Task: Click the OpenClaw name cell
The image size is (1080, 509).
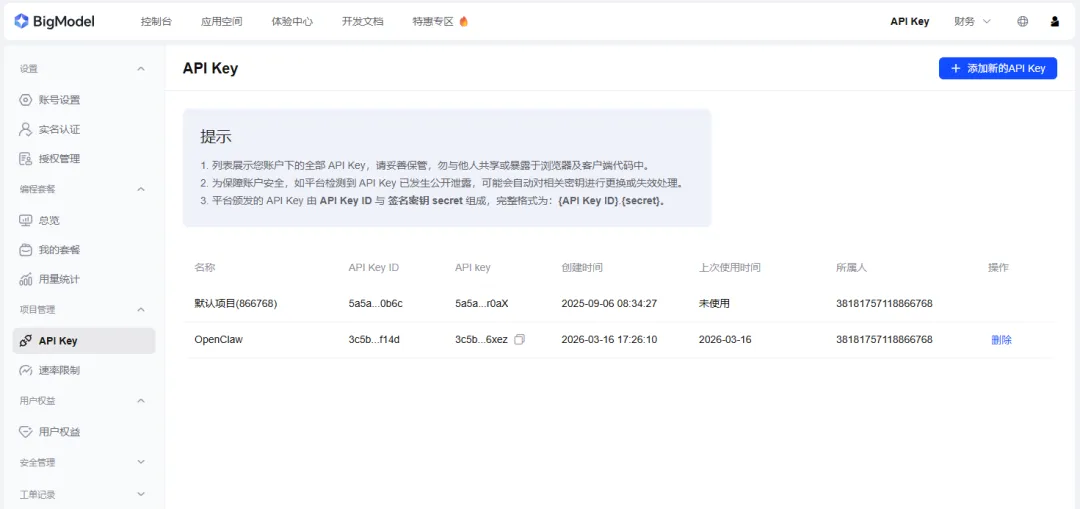Action: click(218, 340)
